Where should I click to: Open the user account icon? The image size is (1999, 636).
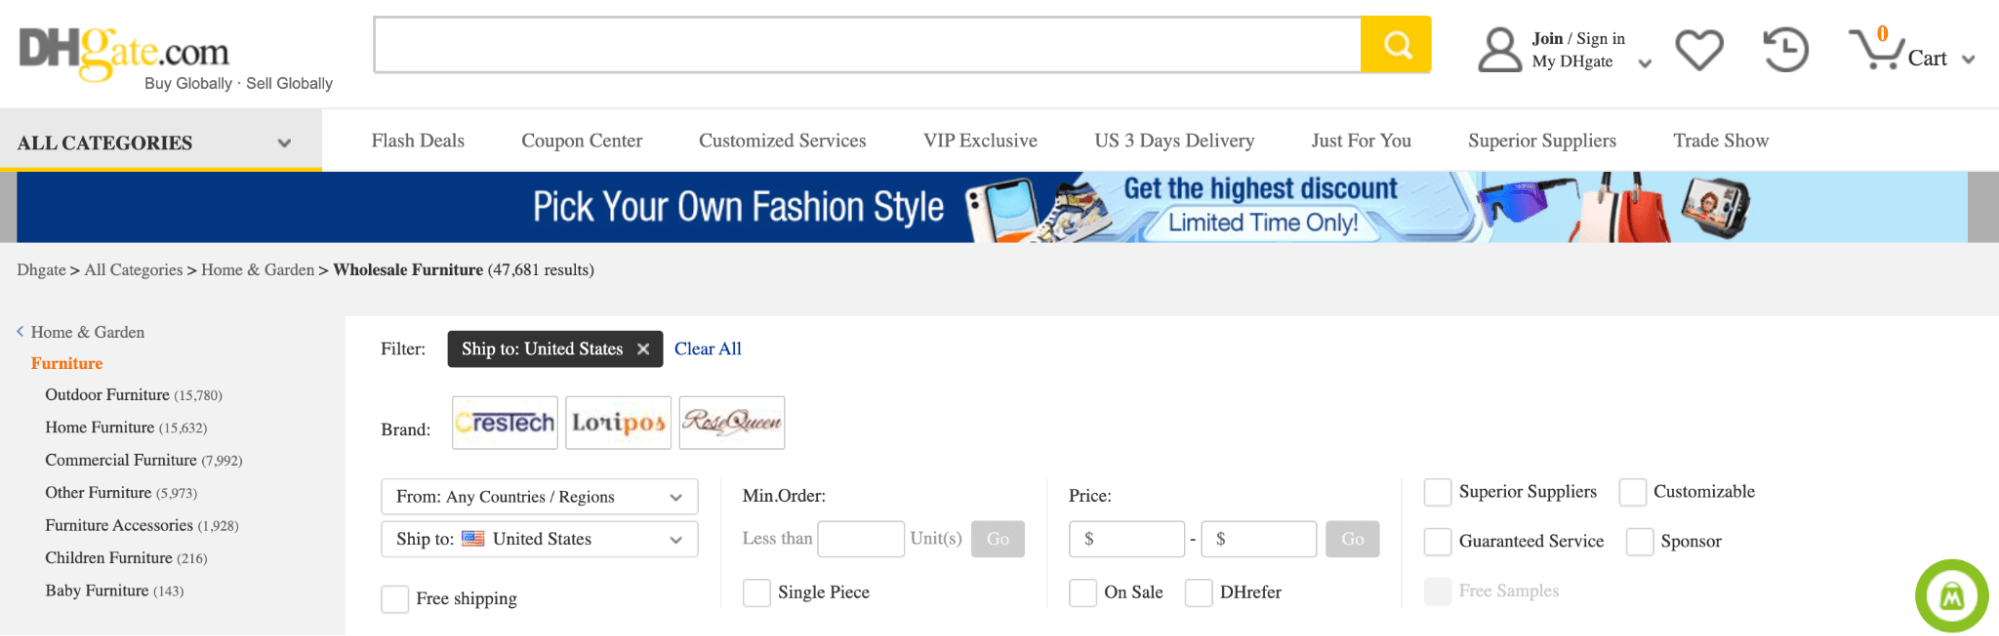tap(1497, 47)
